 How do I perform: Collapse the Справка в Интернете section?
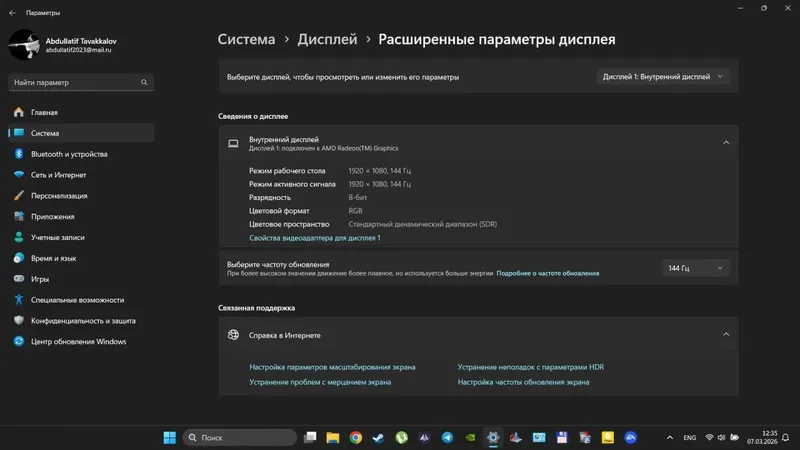tap(726, 335)
